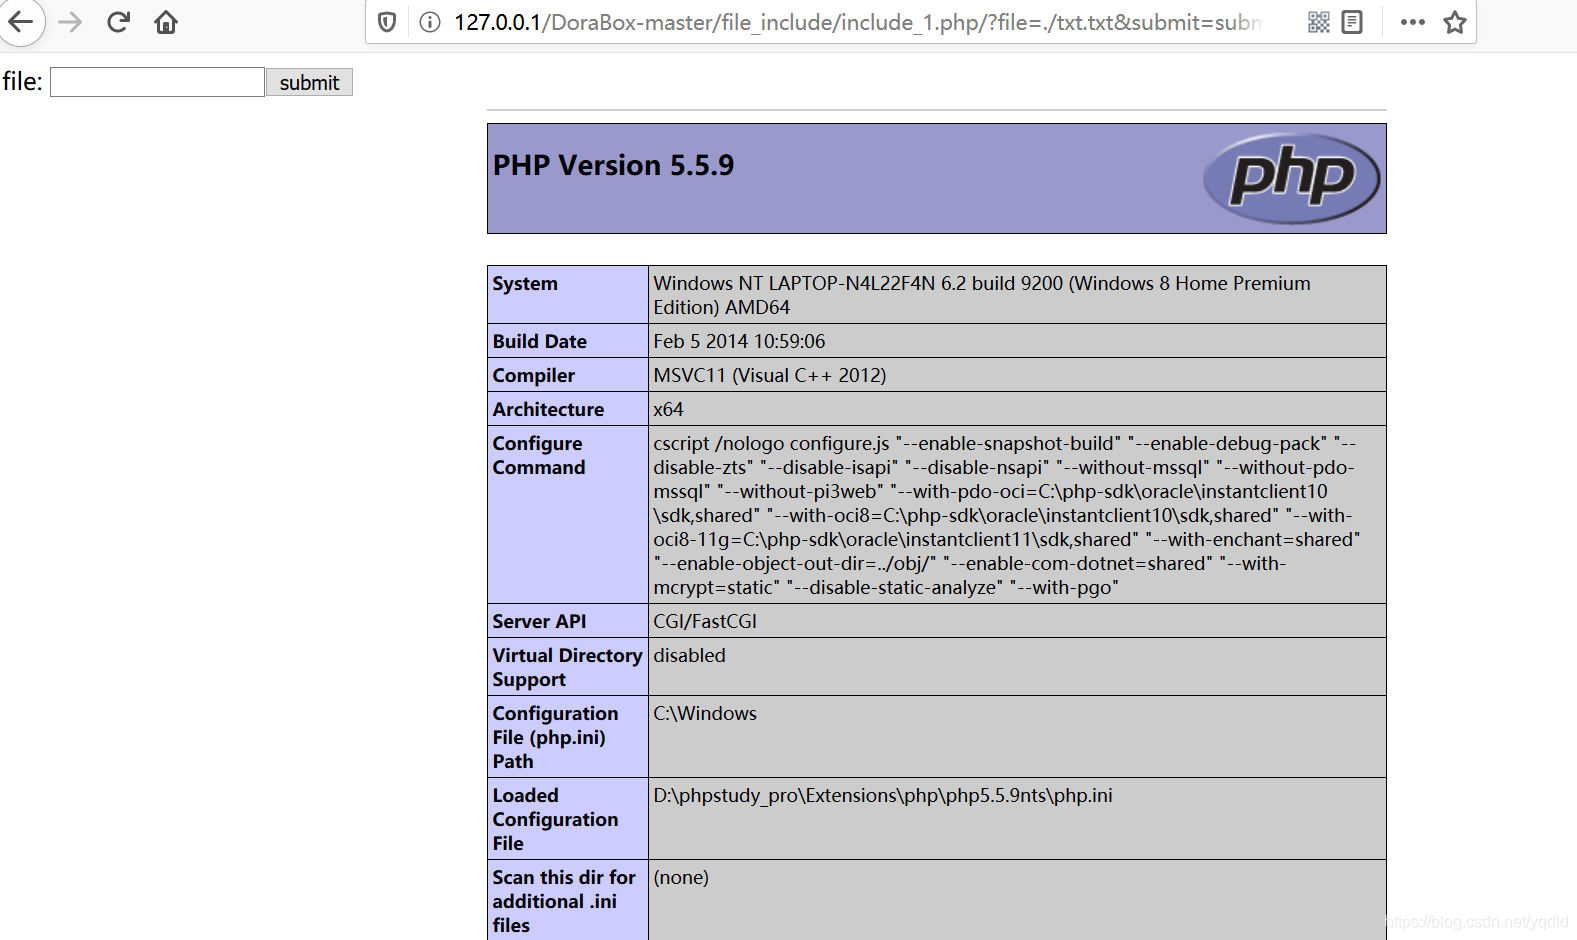Click the Virtual Directory Support label
This screenshot has height=940, width=1577.
(x=567, y=667)
